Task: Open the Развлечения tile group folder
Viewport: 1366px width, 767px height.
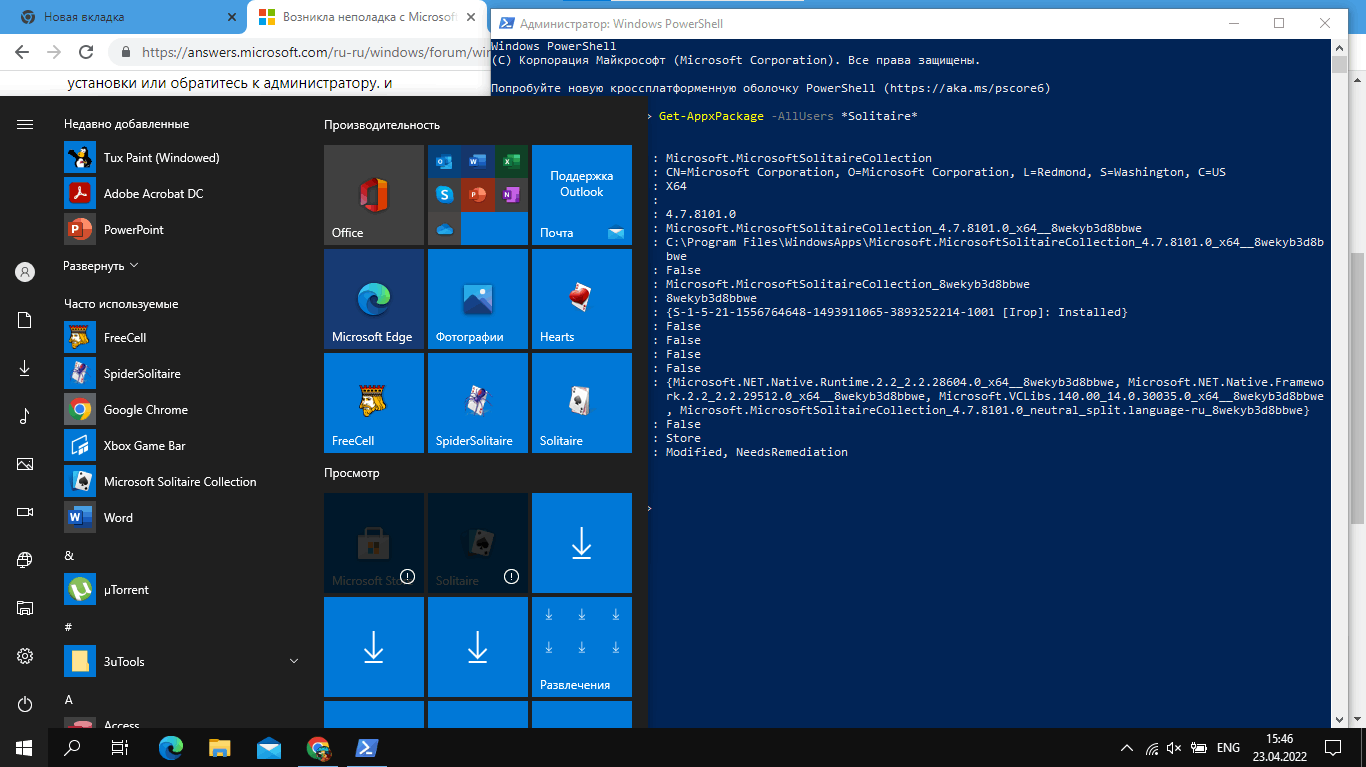Action: tap(582, 647)
